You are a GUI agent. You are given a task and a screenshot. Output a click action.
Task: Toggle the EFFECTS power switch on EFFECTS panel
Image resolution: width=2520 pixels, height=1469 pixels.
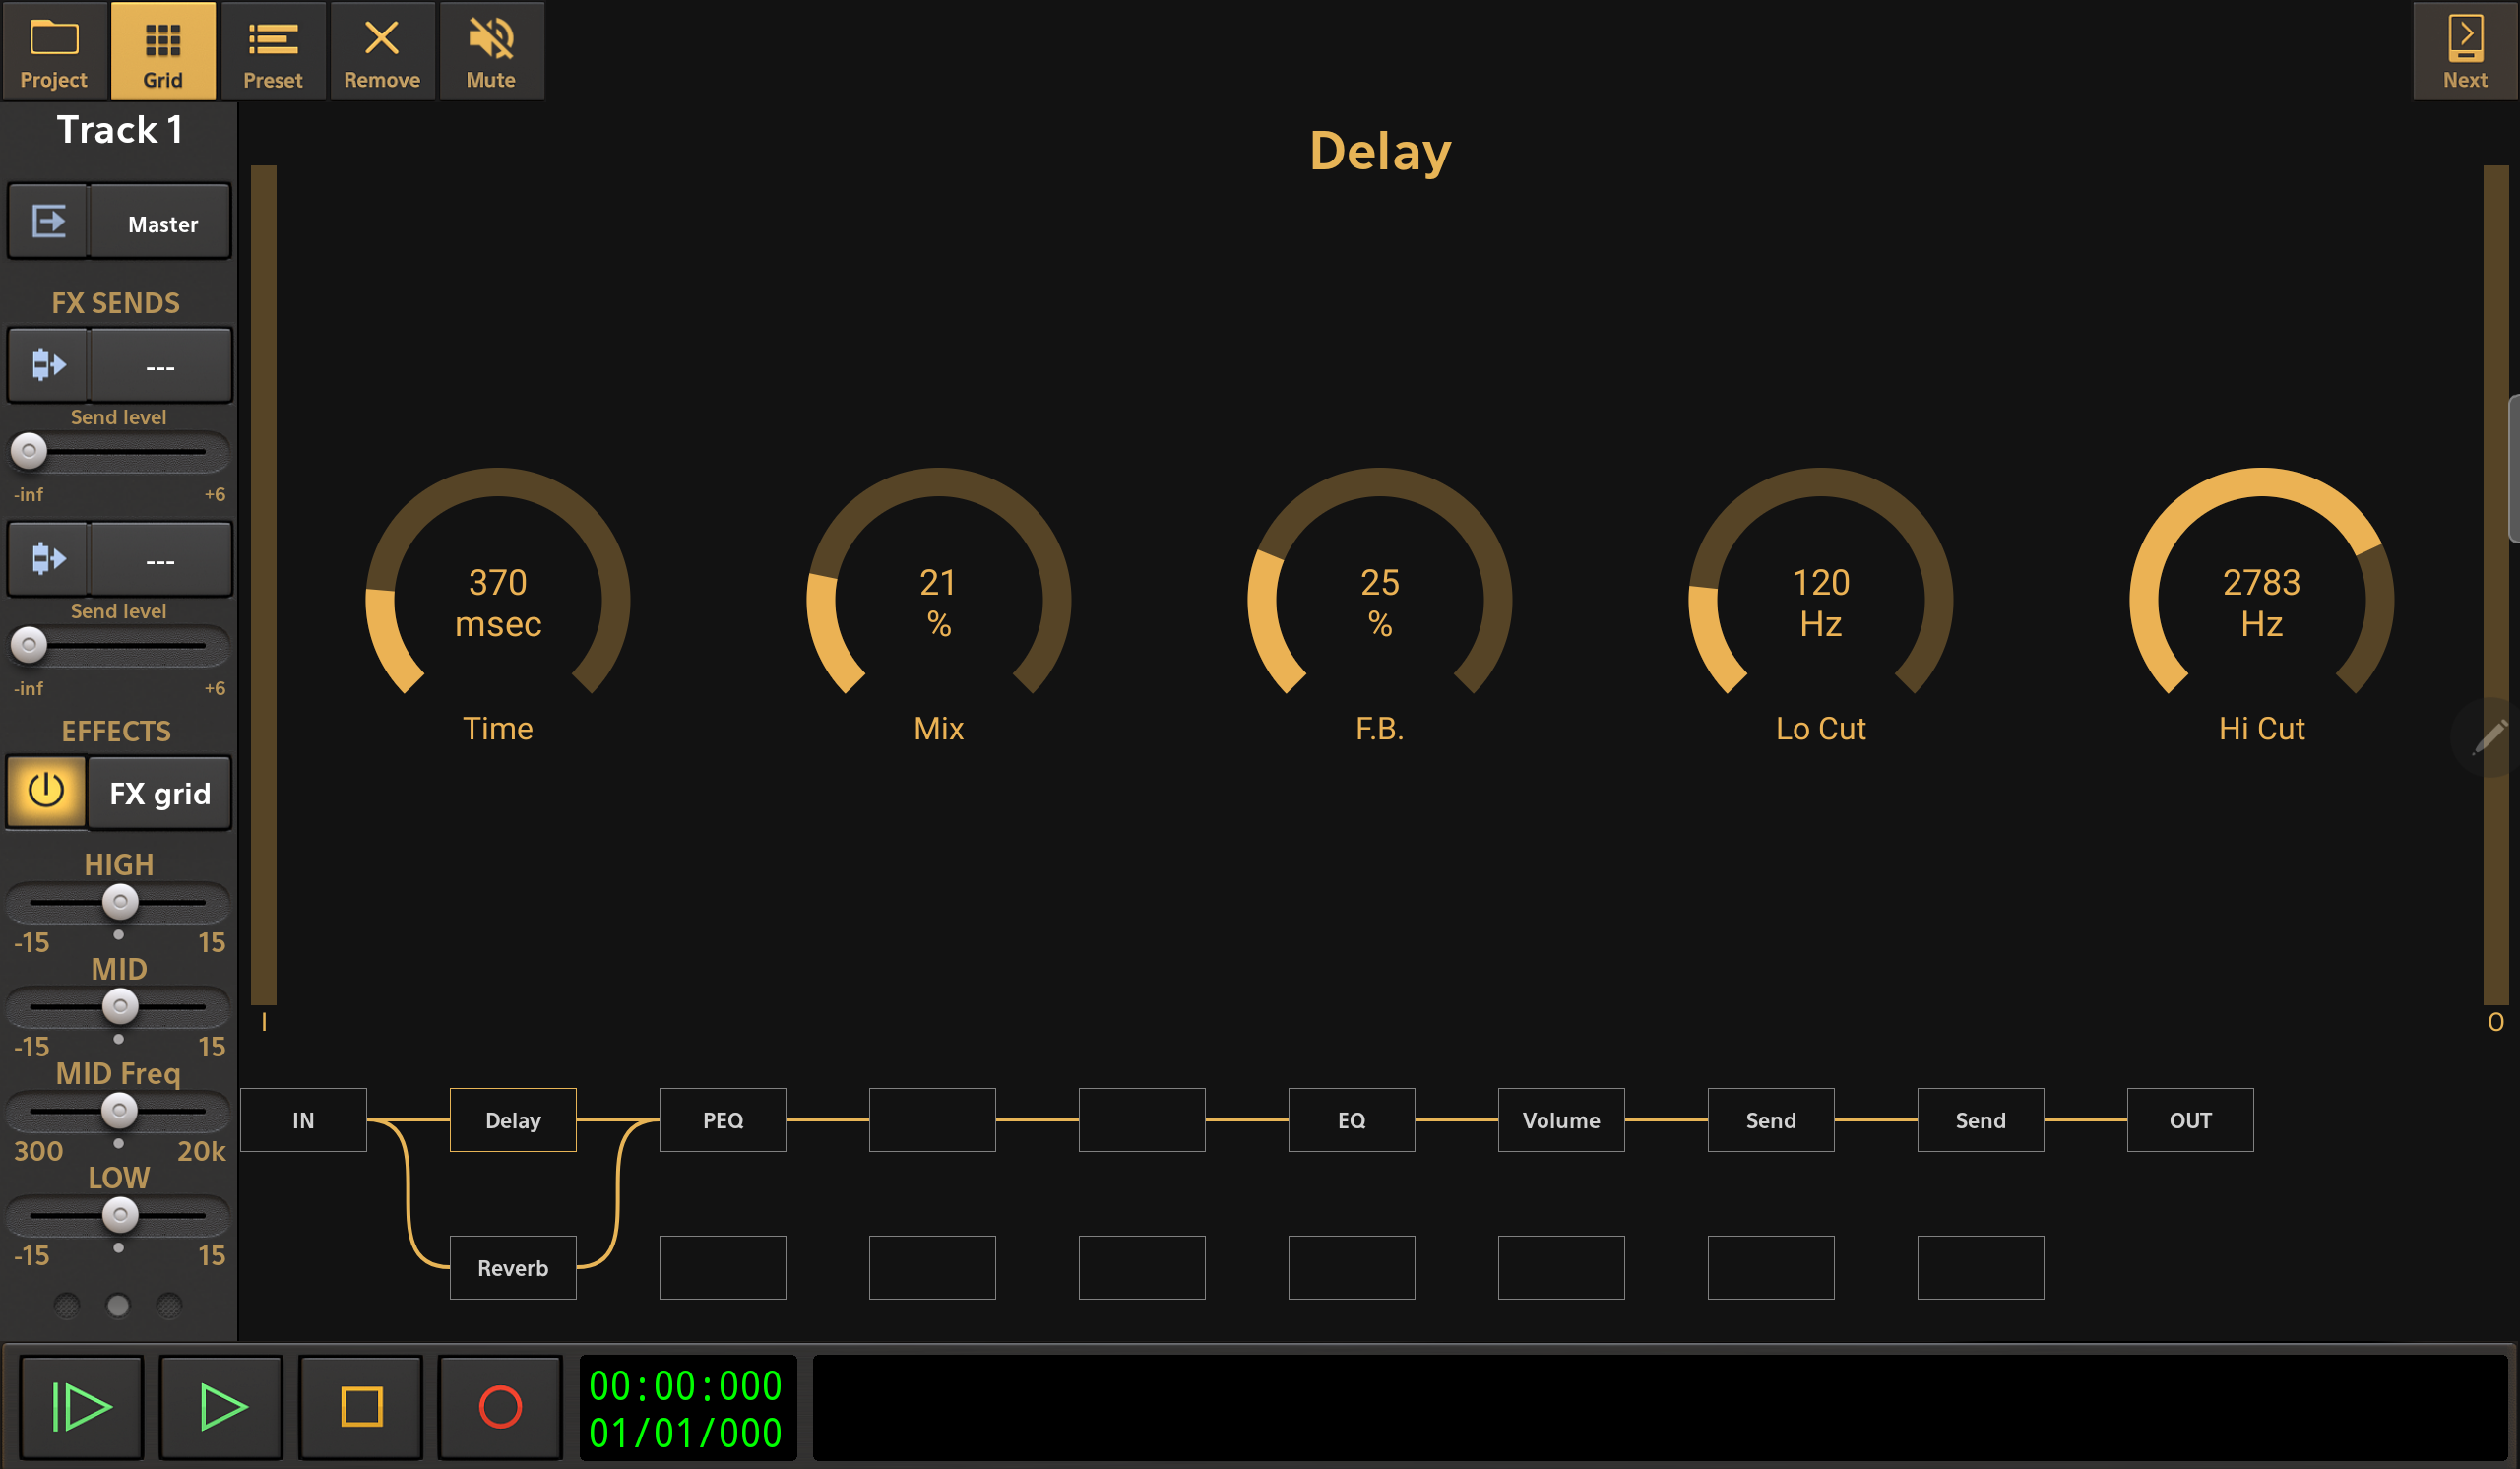[x=46, y=792]
